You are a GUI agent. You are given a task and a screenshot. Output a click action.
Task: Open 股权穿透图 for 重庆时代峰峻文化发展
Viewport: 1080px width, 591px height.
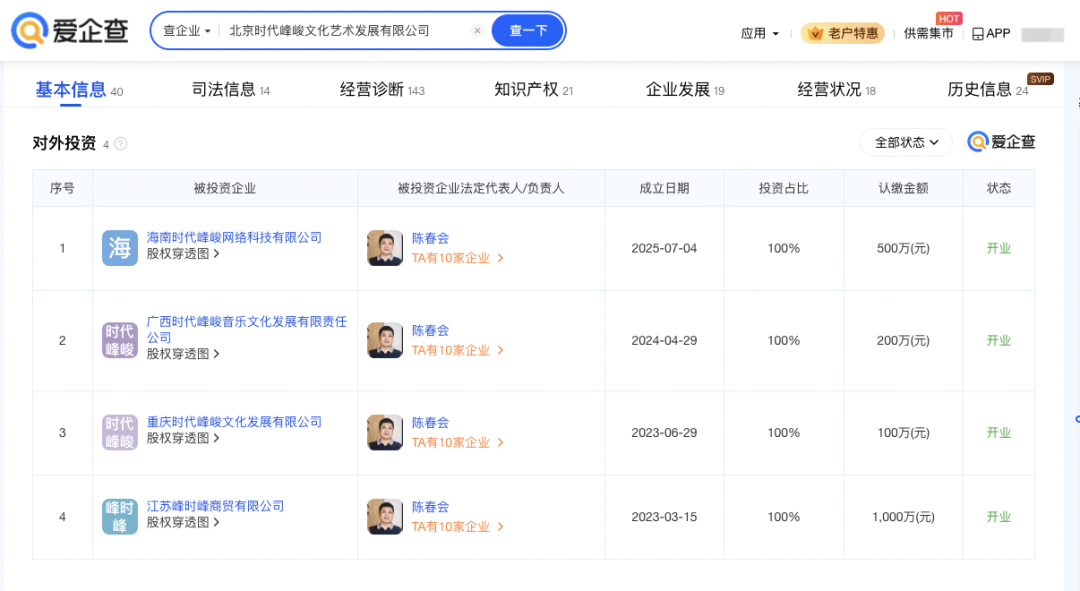click(183, 438)
